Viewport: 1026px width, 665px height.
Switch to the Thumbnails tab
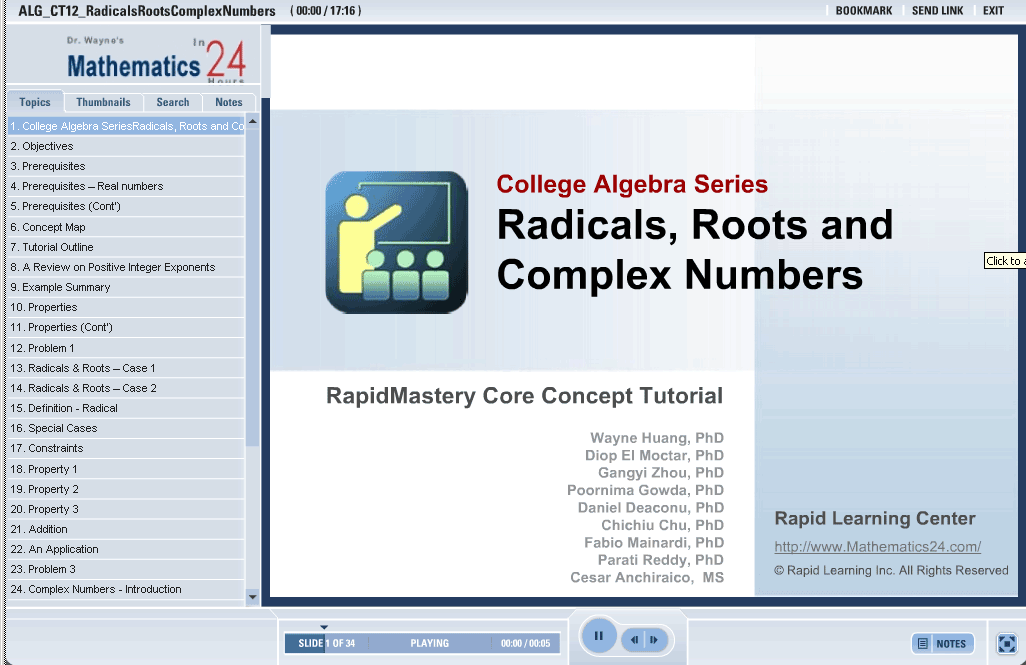pyautogui.click(x=103, y=102)
